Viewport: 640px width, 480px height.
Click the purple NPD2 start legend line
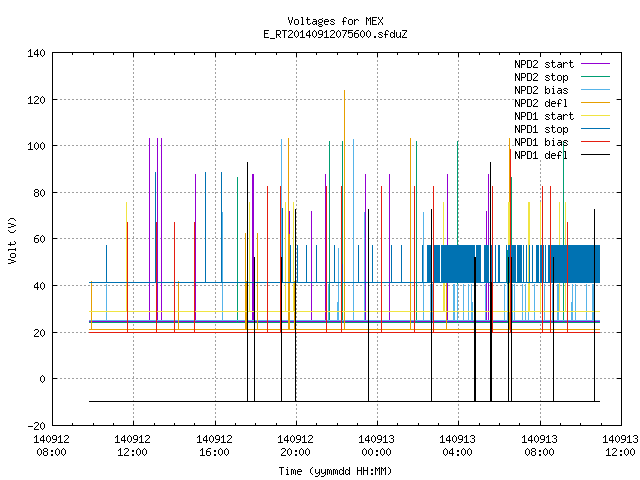click(596, 64)
